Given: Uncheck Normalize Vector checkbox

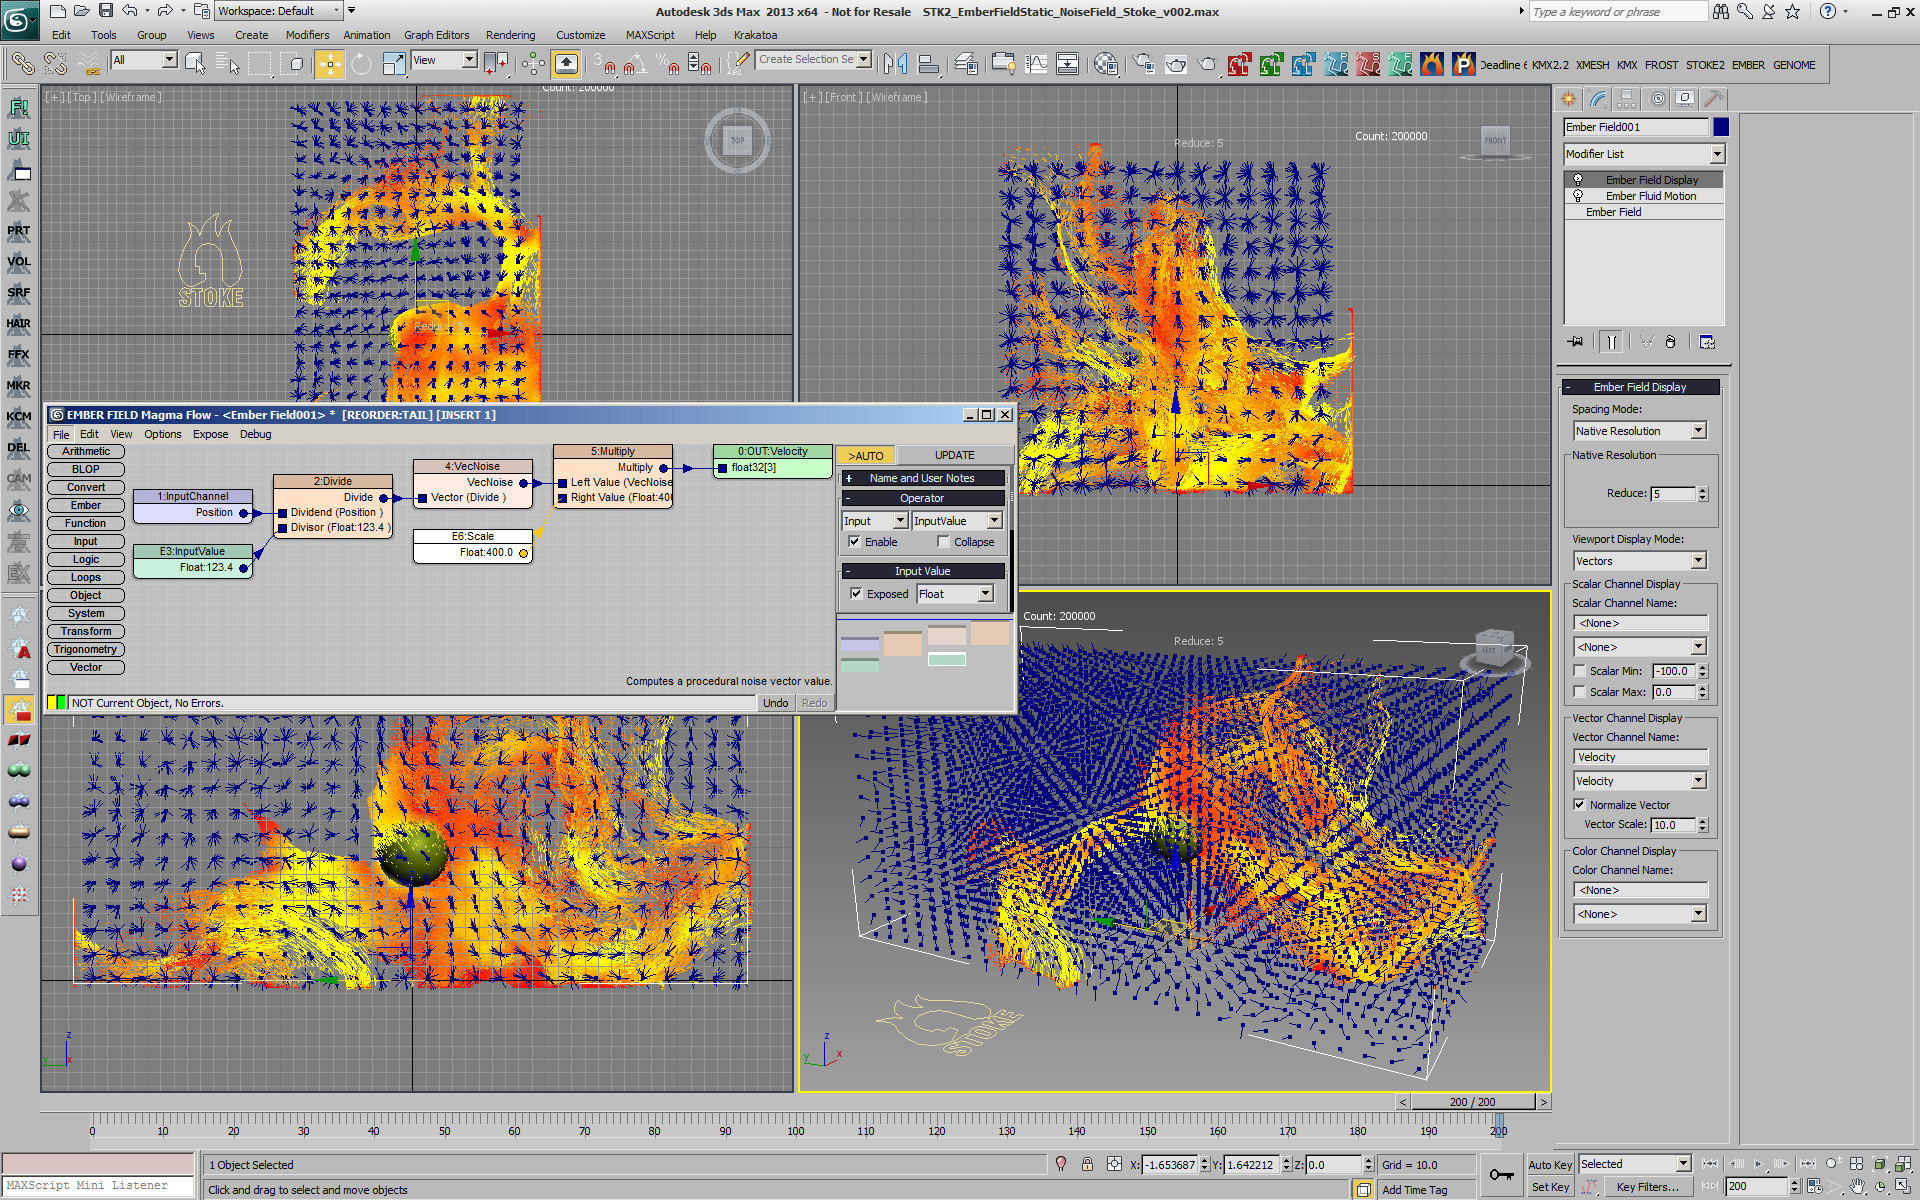Looking at the screenshot, I should [1580, 805].
